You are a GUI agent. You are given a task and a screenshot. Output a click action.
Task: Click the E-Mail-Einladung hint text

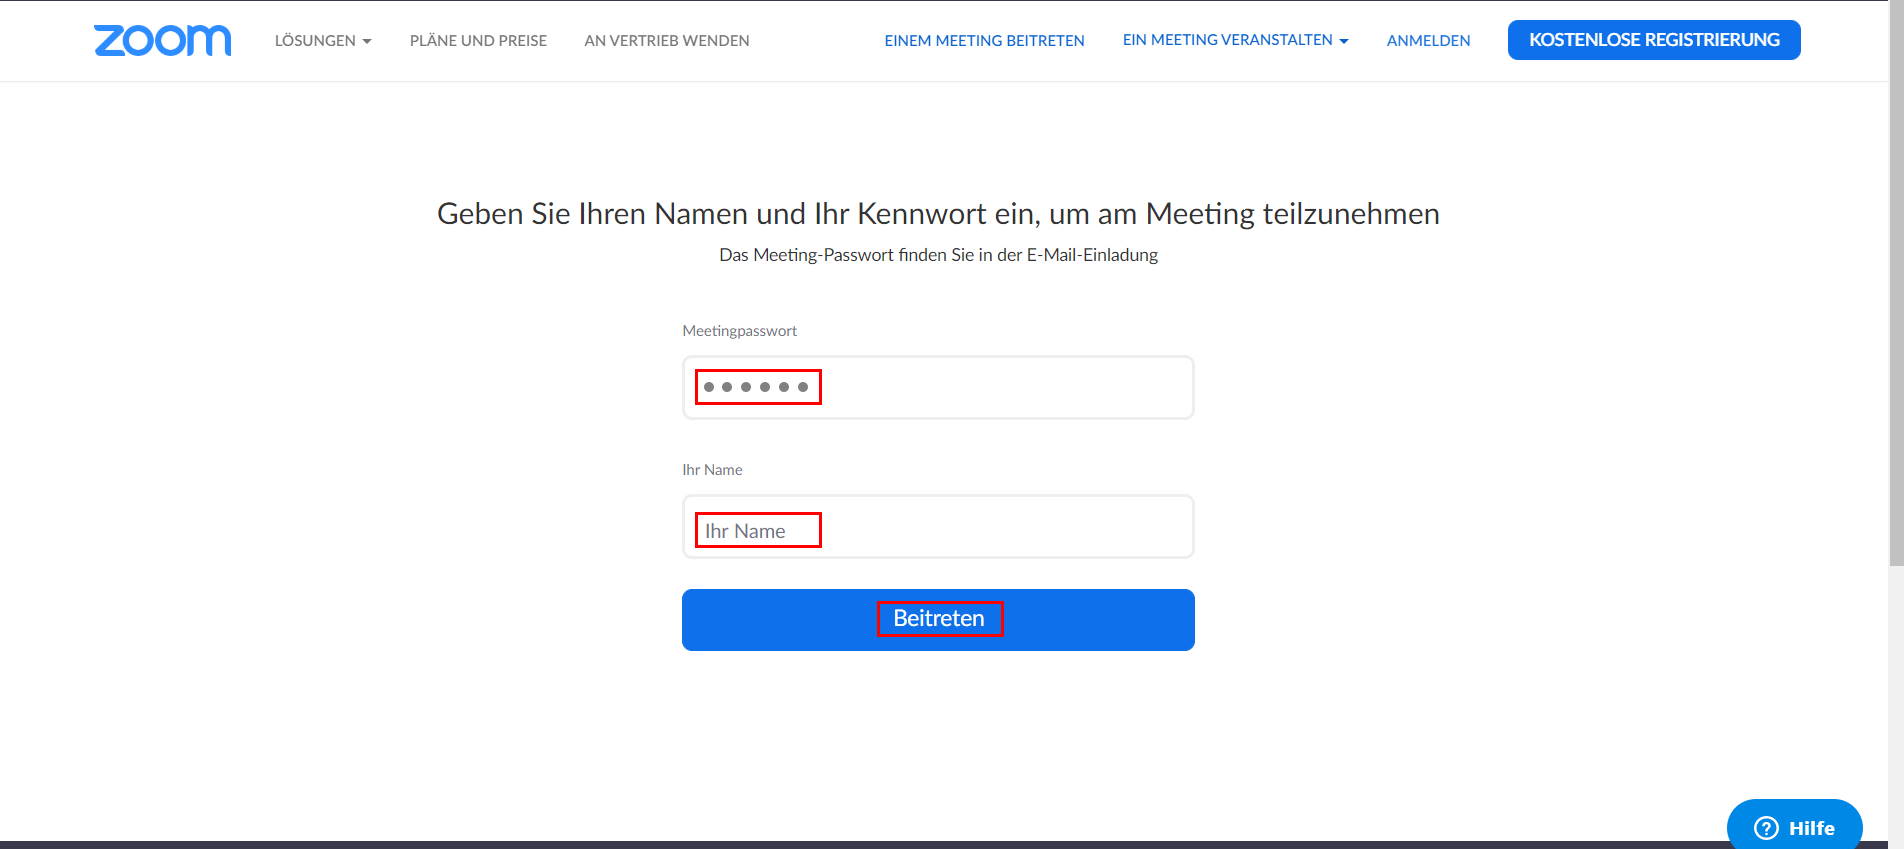938,255
